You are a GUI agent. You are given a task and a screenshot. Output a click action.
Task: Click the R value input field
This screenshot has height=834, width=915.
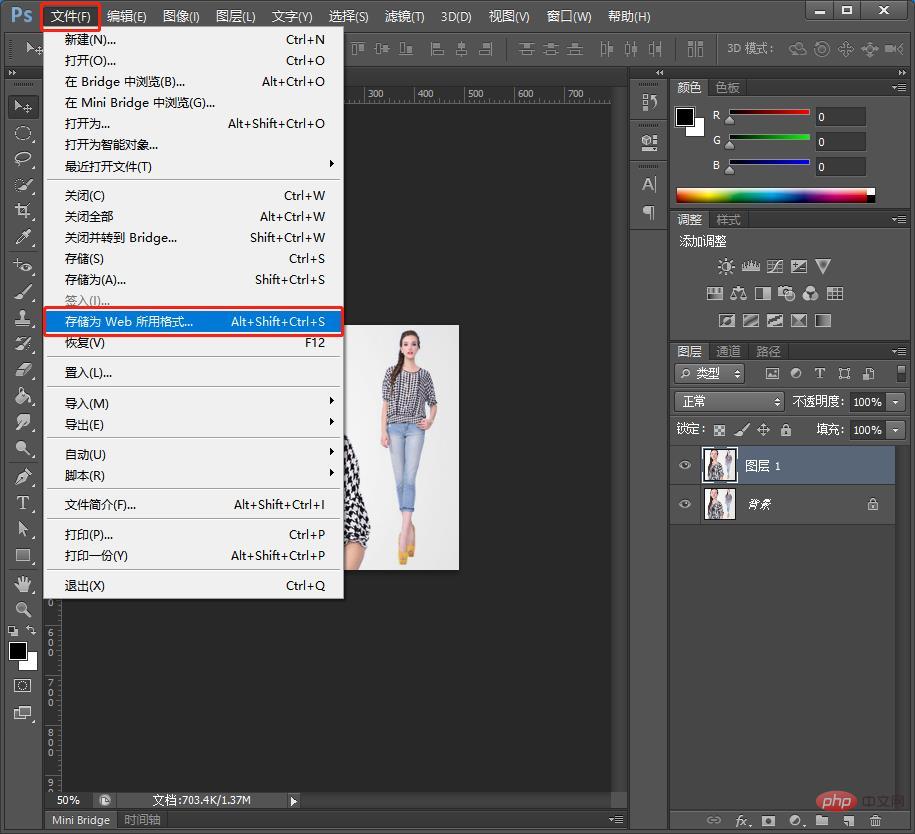[x=840, y=117]
